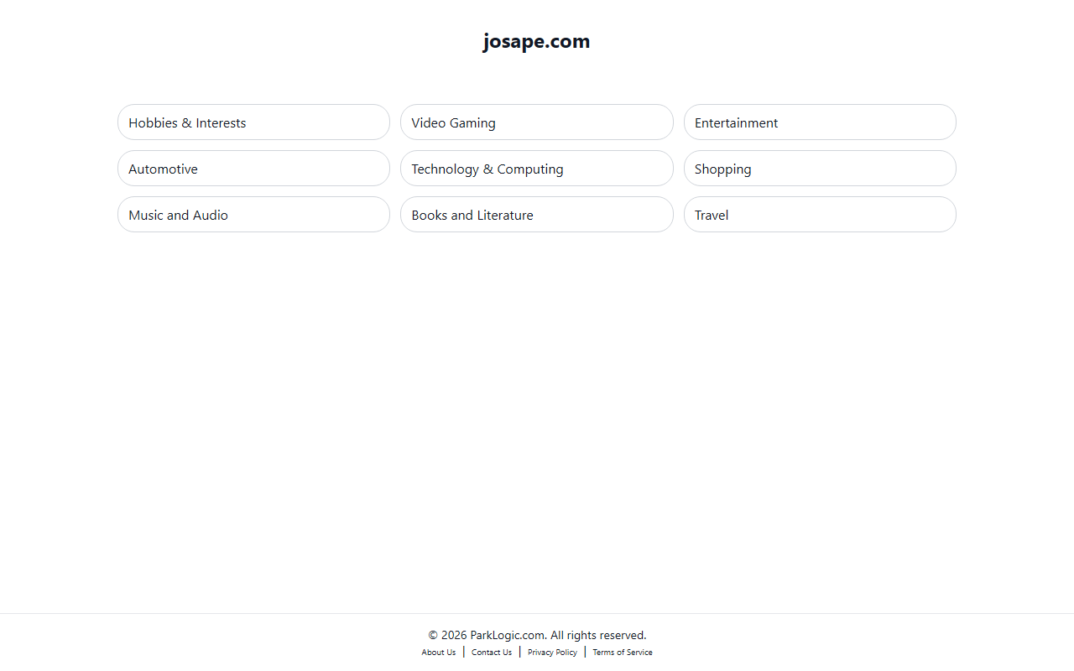
Task: Choose the Automotive category
Action: pos(253,168)
